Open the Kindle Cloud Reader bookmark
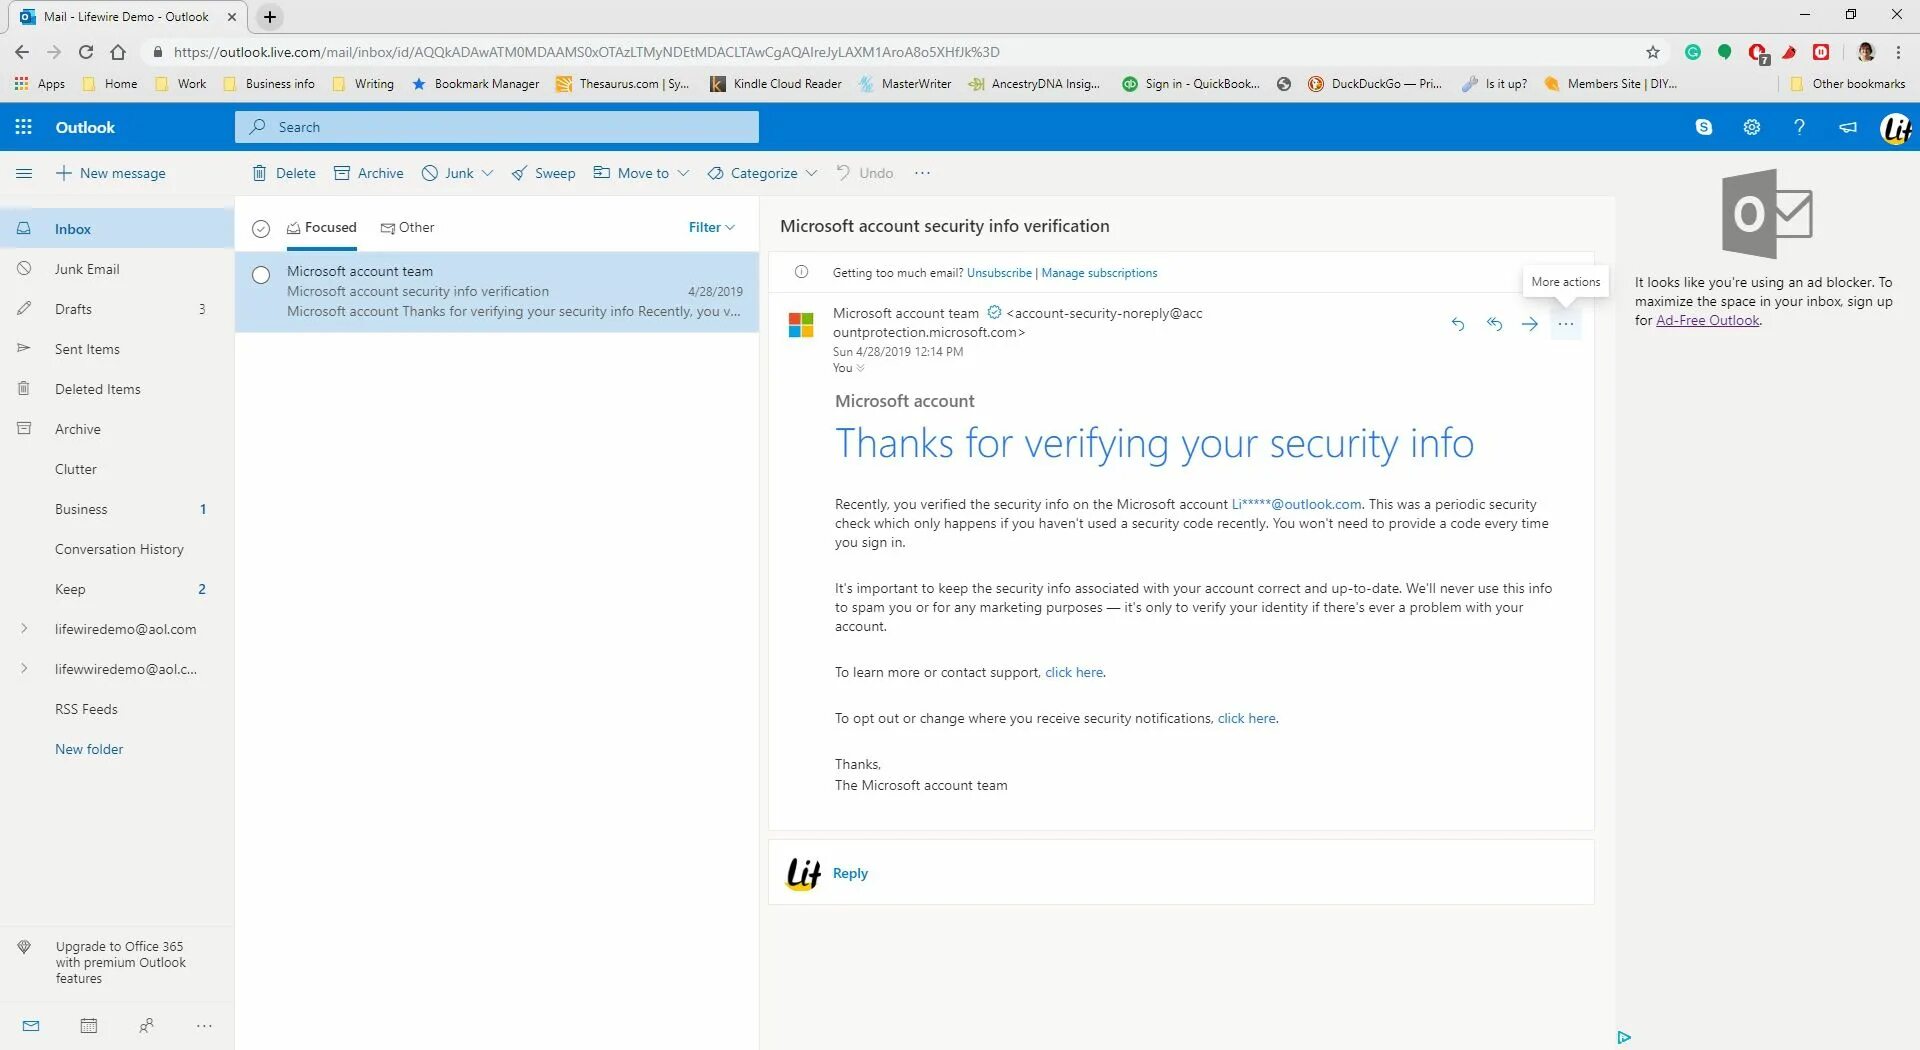The image size is (1920, 1050). point(776,84)
